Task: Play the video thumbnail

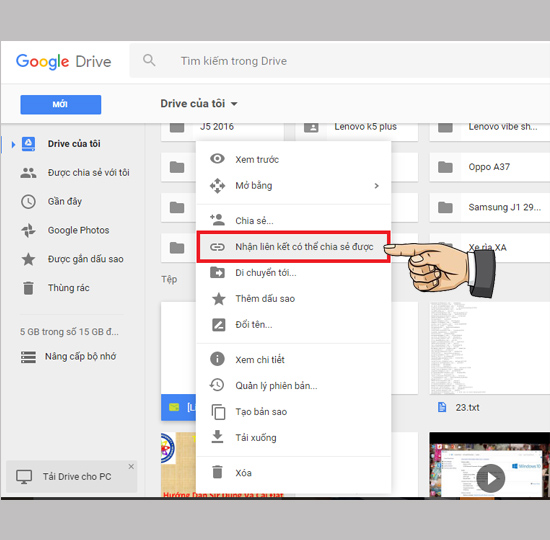Action: 491,478
